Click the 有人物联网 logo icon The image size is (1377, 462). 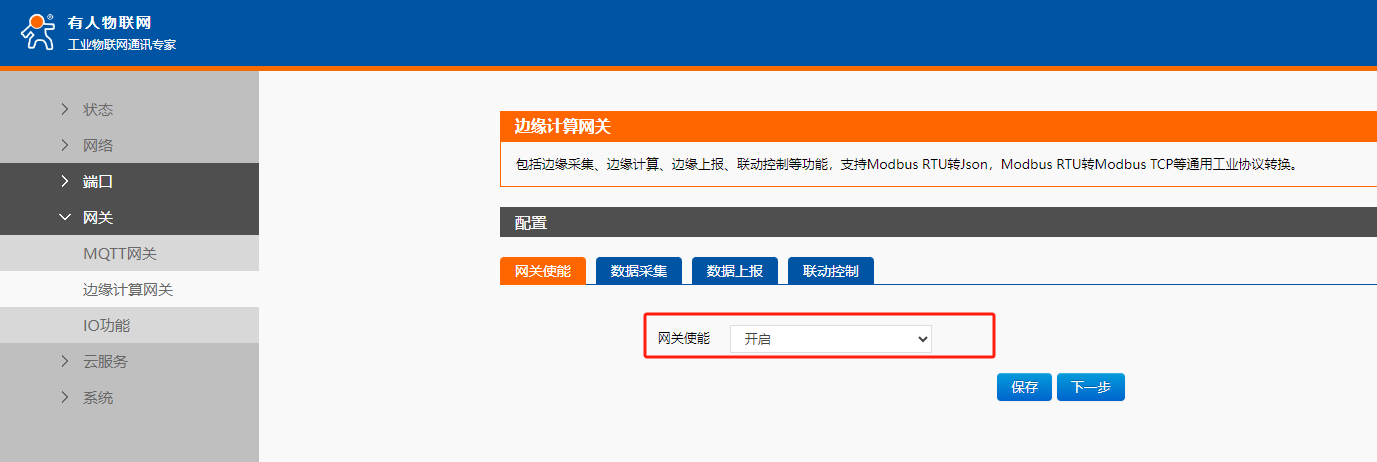39,32
